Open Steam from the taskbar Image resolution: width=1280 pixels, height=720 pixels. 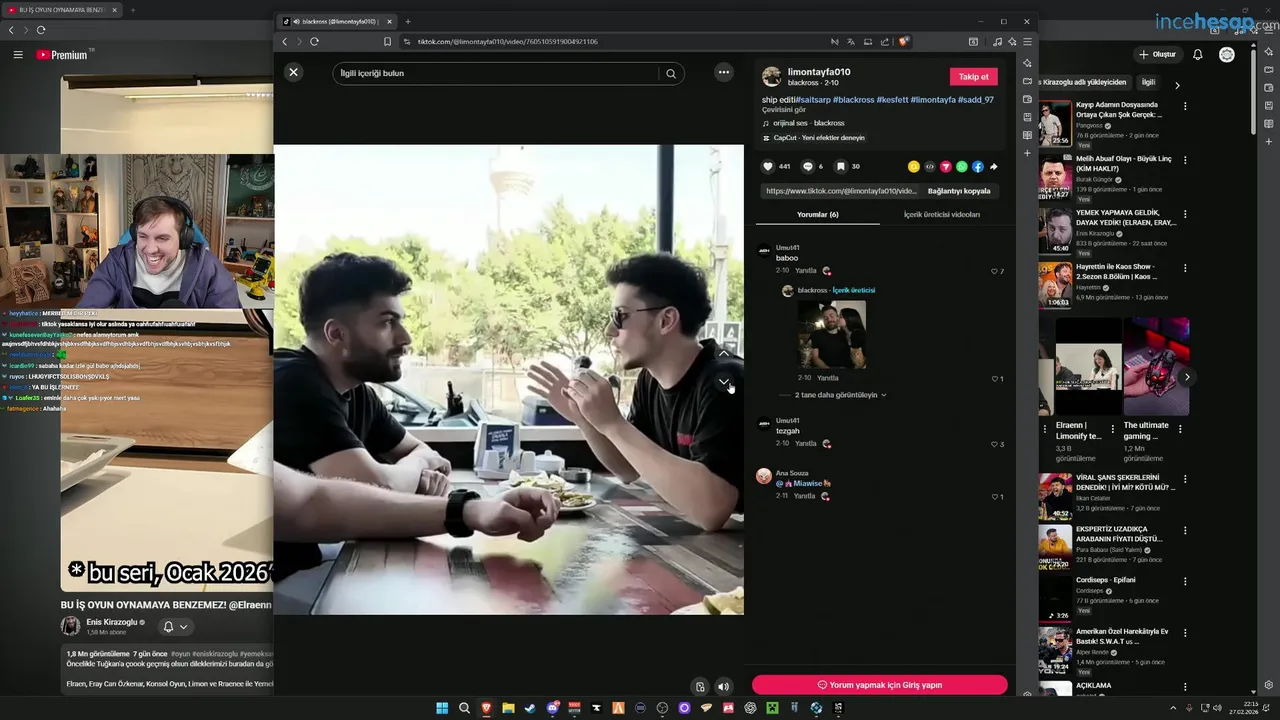point(530,708)
